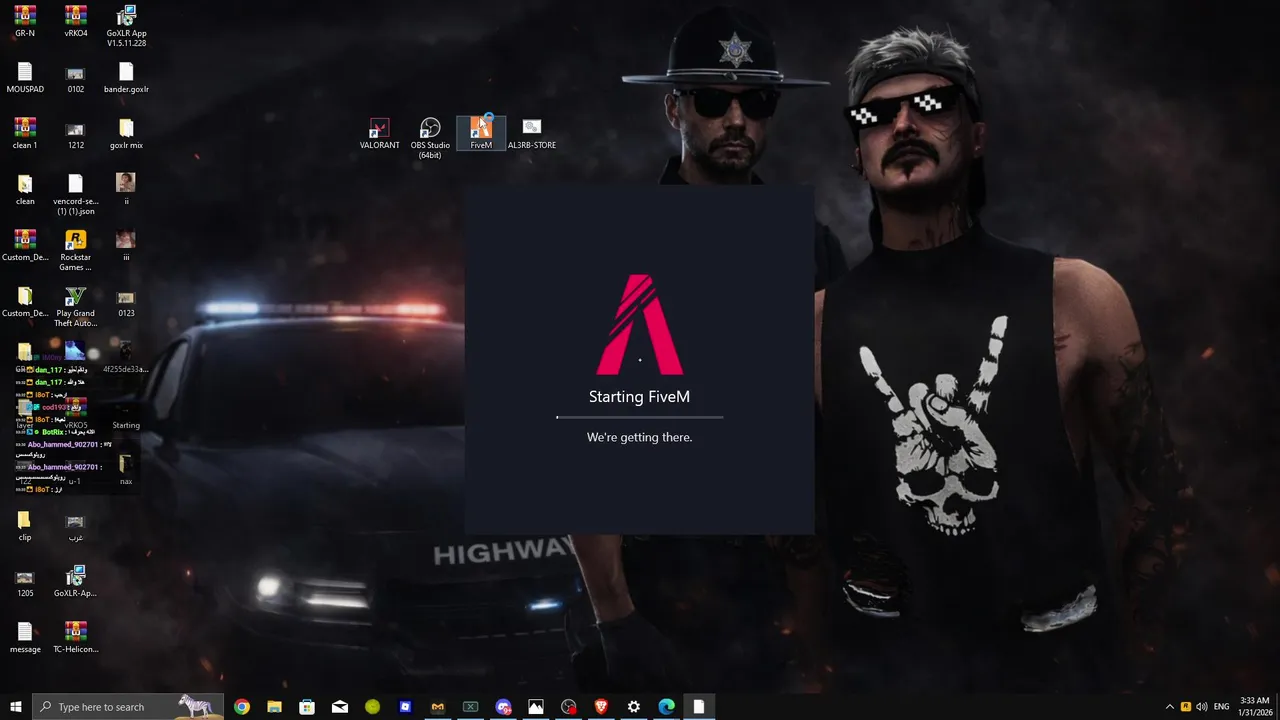The image size is (1280, 720).
Task: Launch the VALORANT desktop shortcut
Action: [x=379, y=134]
